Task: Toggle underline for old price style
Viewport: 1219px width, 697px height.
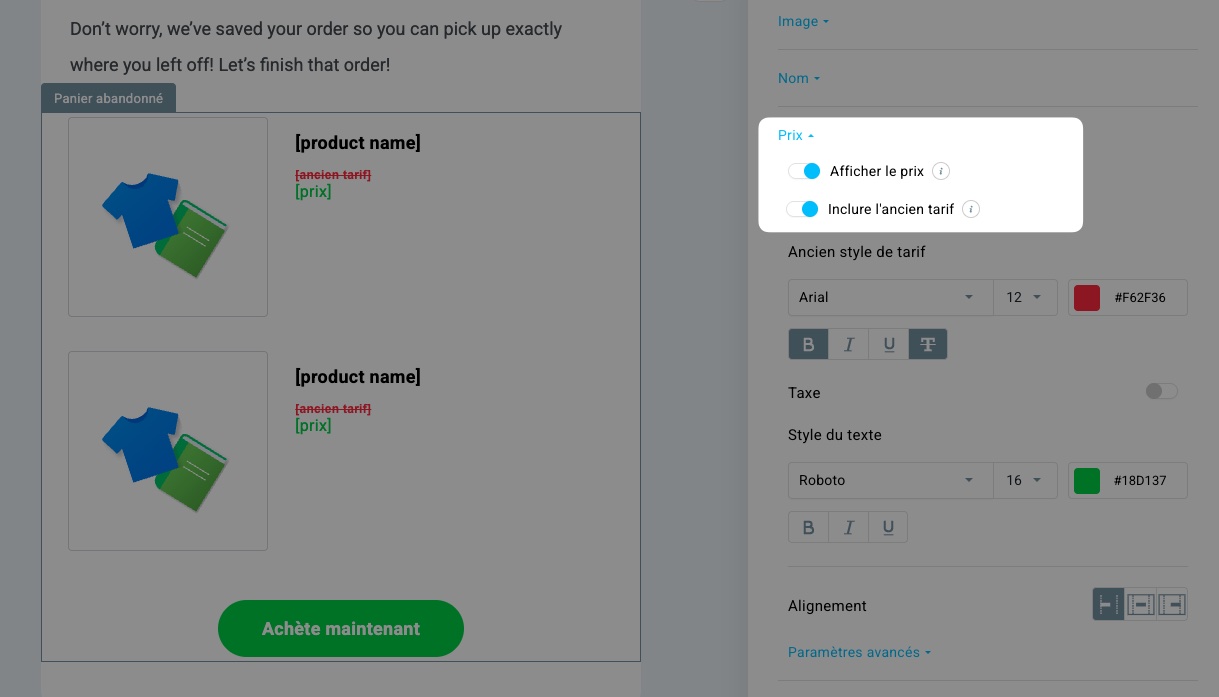Action: point(889,345)
